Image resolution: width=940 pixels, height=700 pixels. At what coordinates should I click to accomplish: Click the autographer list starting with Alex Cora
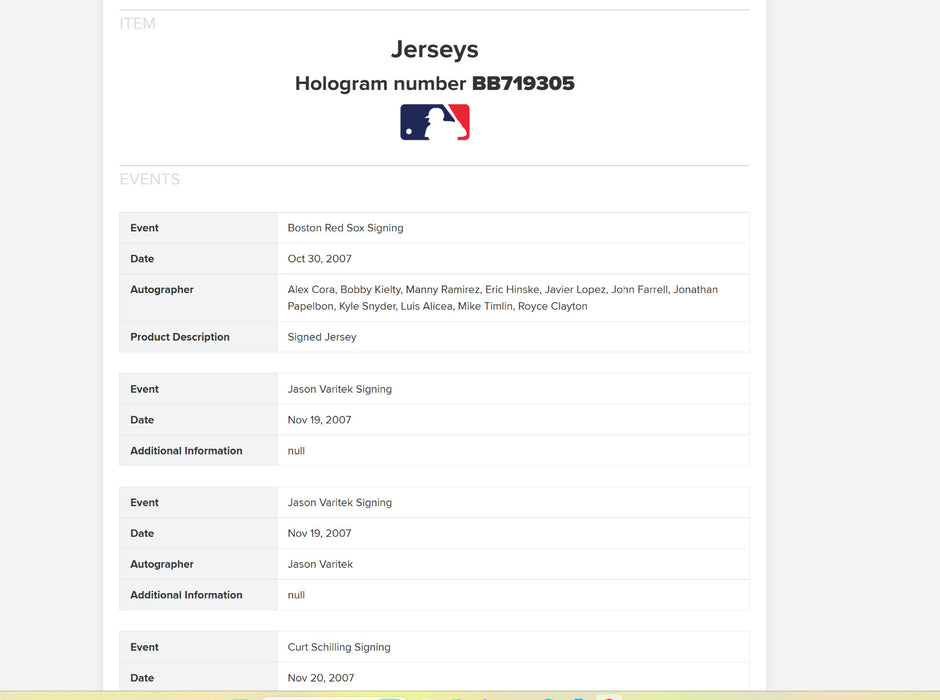pyautogui.click(x=502, y=297)
